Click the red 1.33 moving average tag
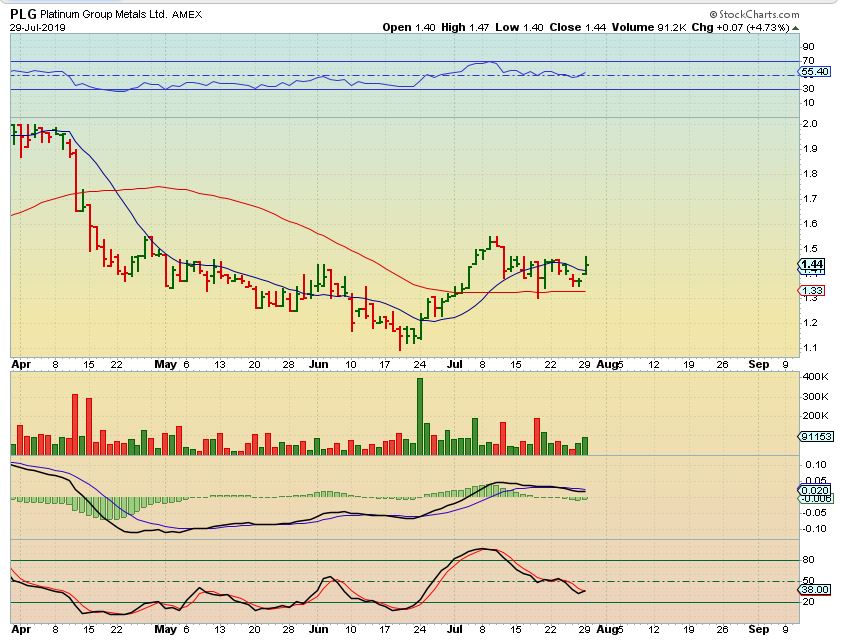The image size is (841, 640). (812, 291)
